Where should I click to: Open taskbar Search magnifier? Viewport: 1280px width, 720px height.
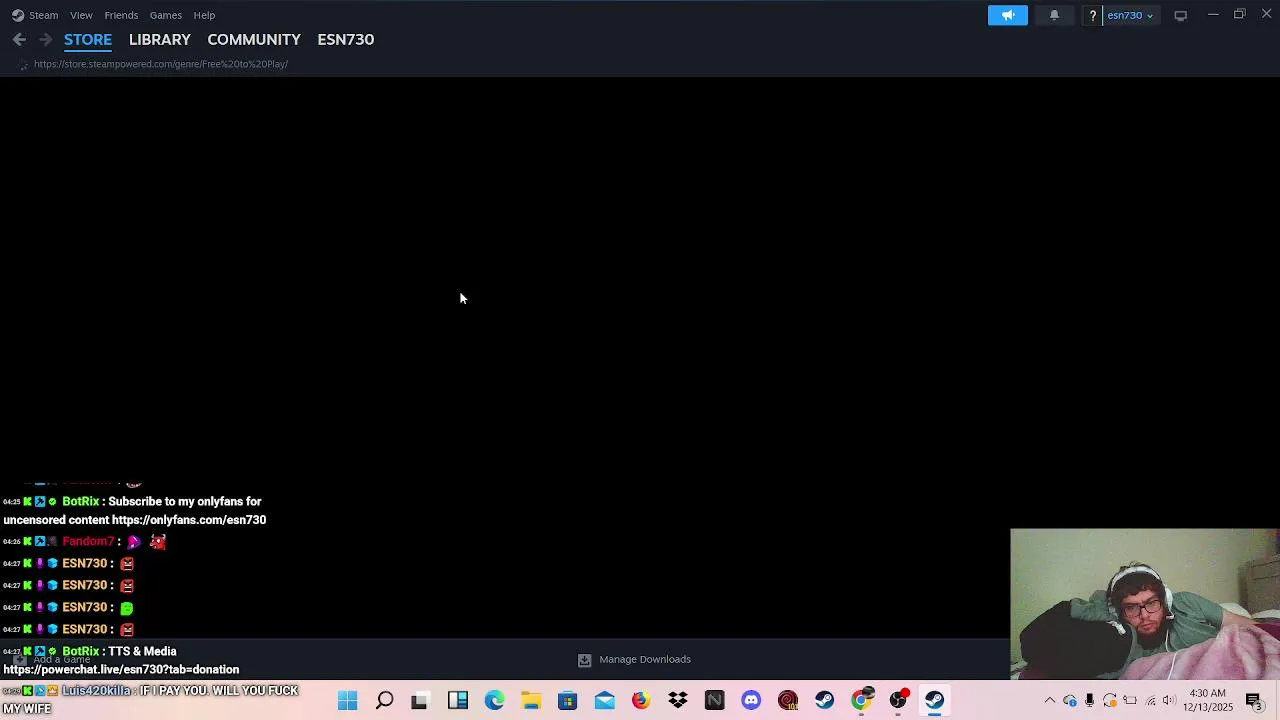coord(384,701)
